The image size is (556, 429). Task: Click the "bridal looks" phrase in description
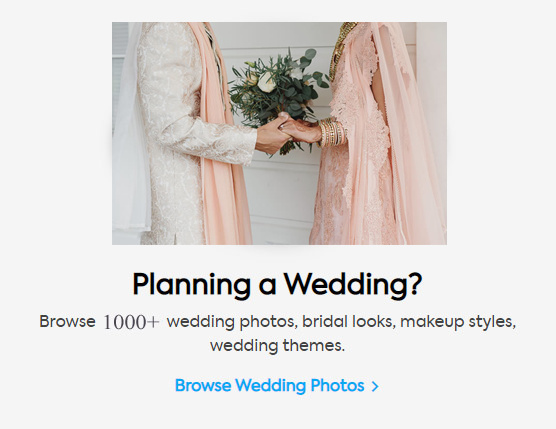348,322
